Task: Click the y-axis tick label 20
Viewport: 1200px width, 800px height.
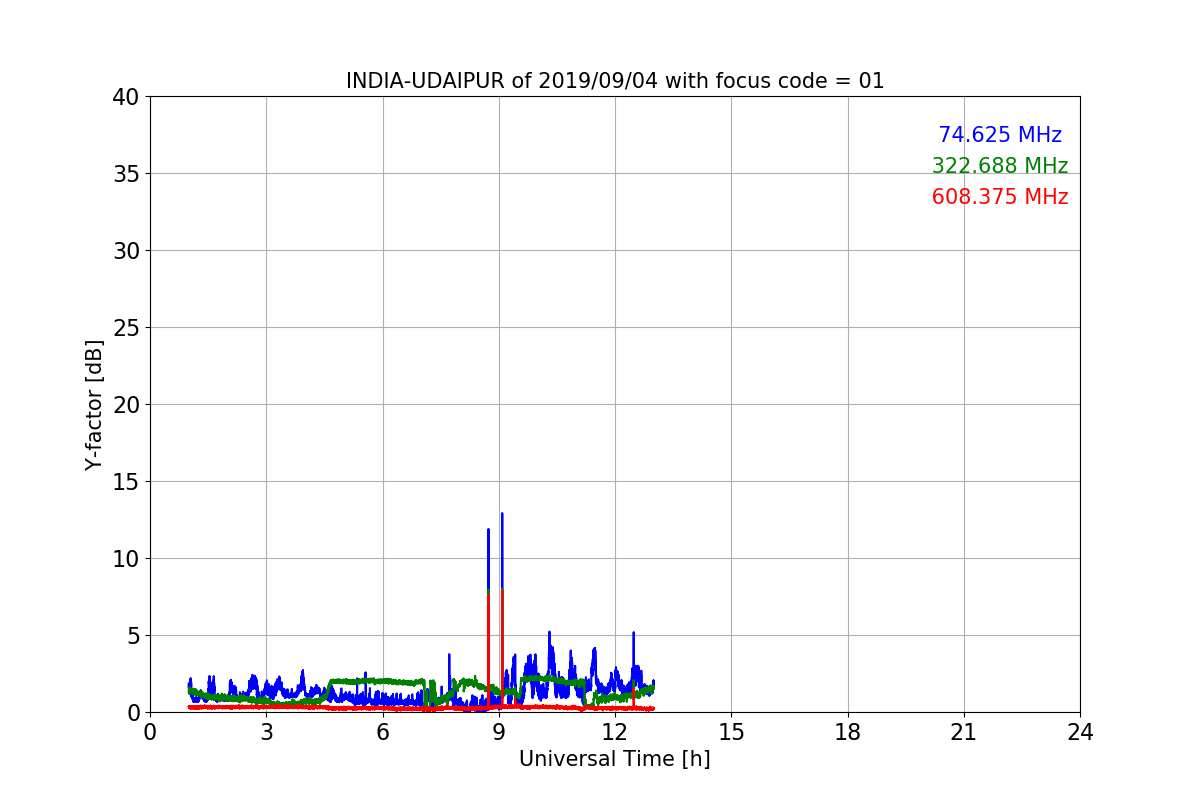Action: 125,405
